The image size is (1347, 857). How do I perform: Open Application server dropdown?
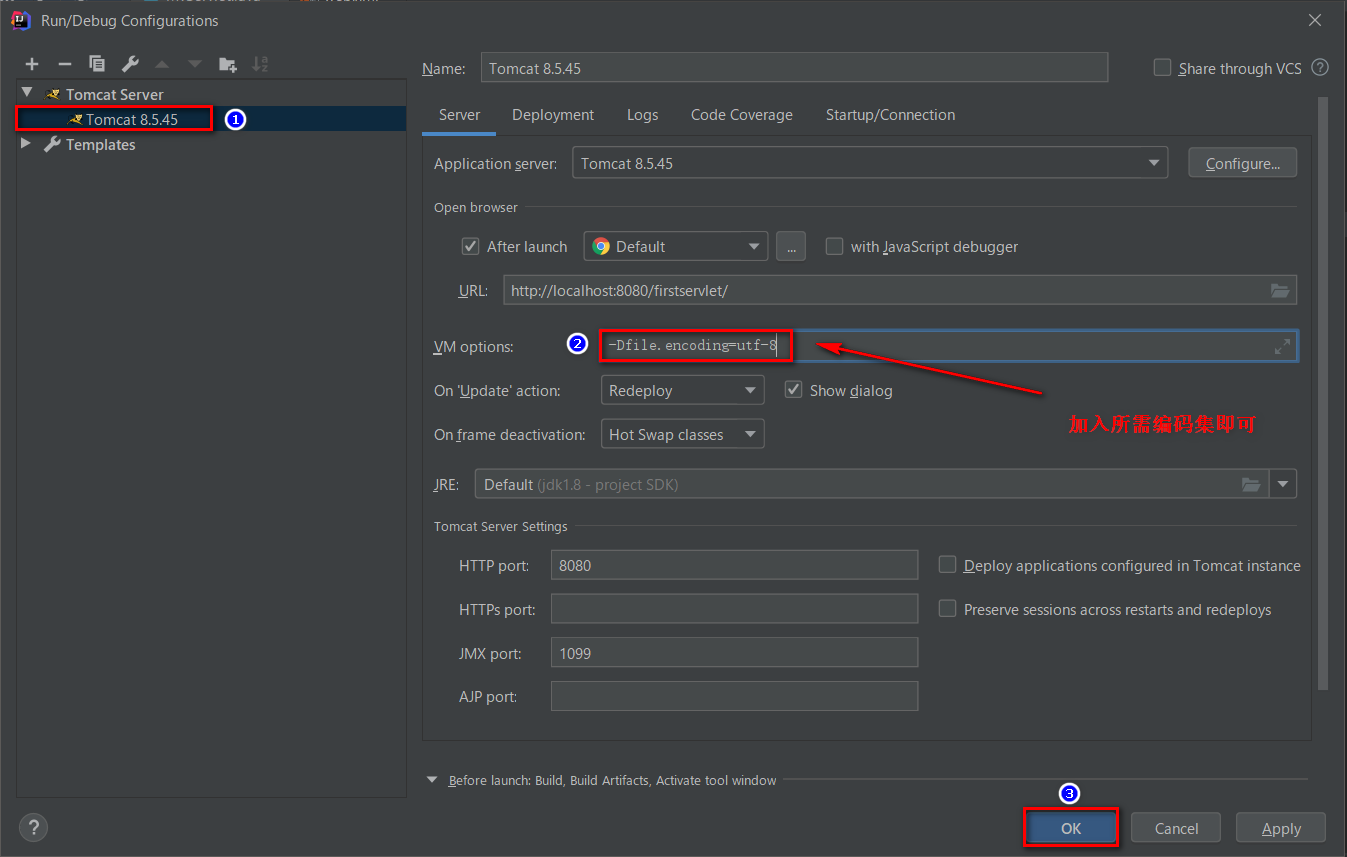click(x=869, y=163)
